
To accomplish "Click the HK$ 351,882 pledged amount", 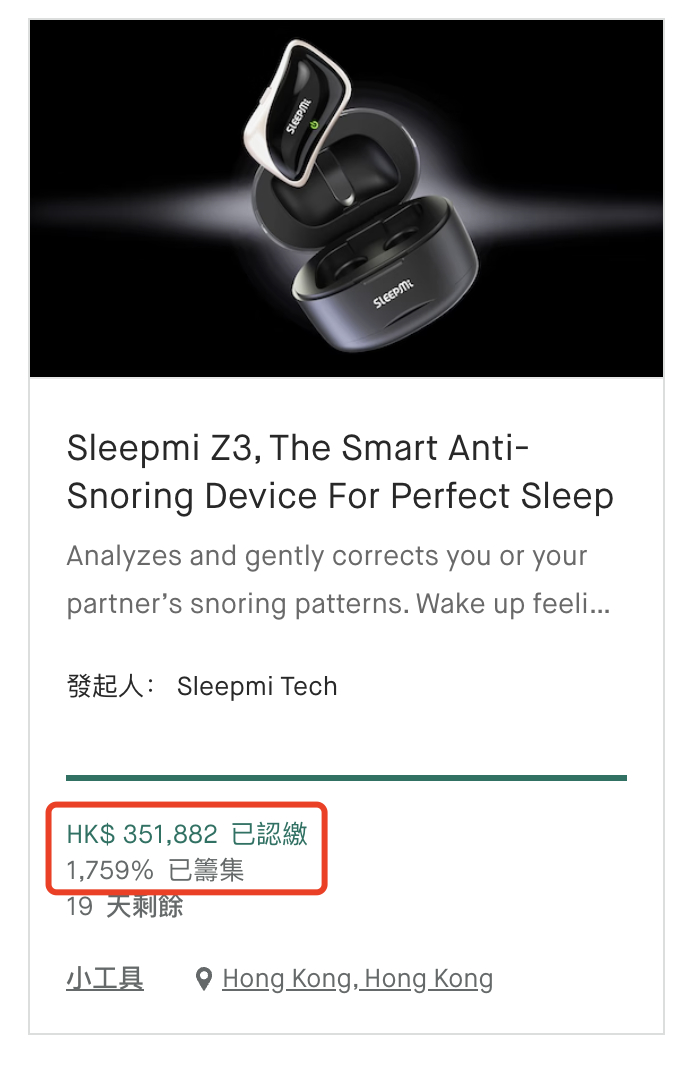I will (x=143, y=834).
